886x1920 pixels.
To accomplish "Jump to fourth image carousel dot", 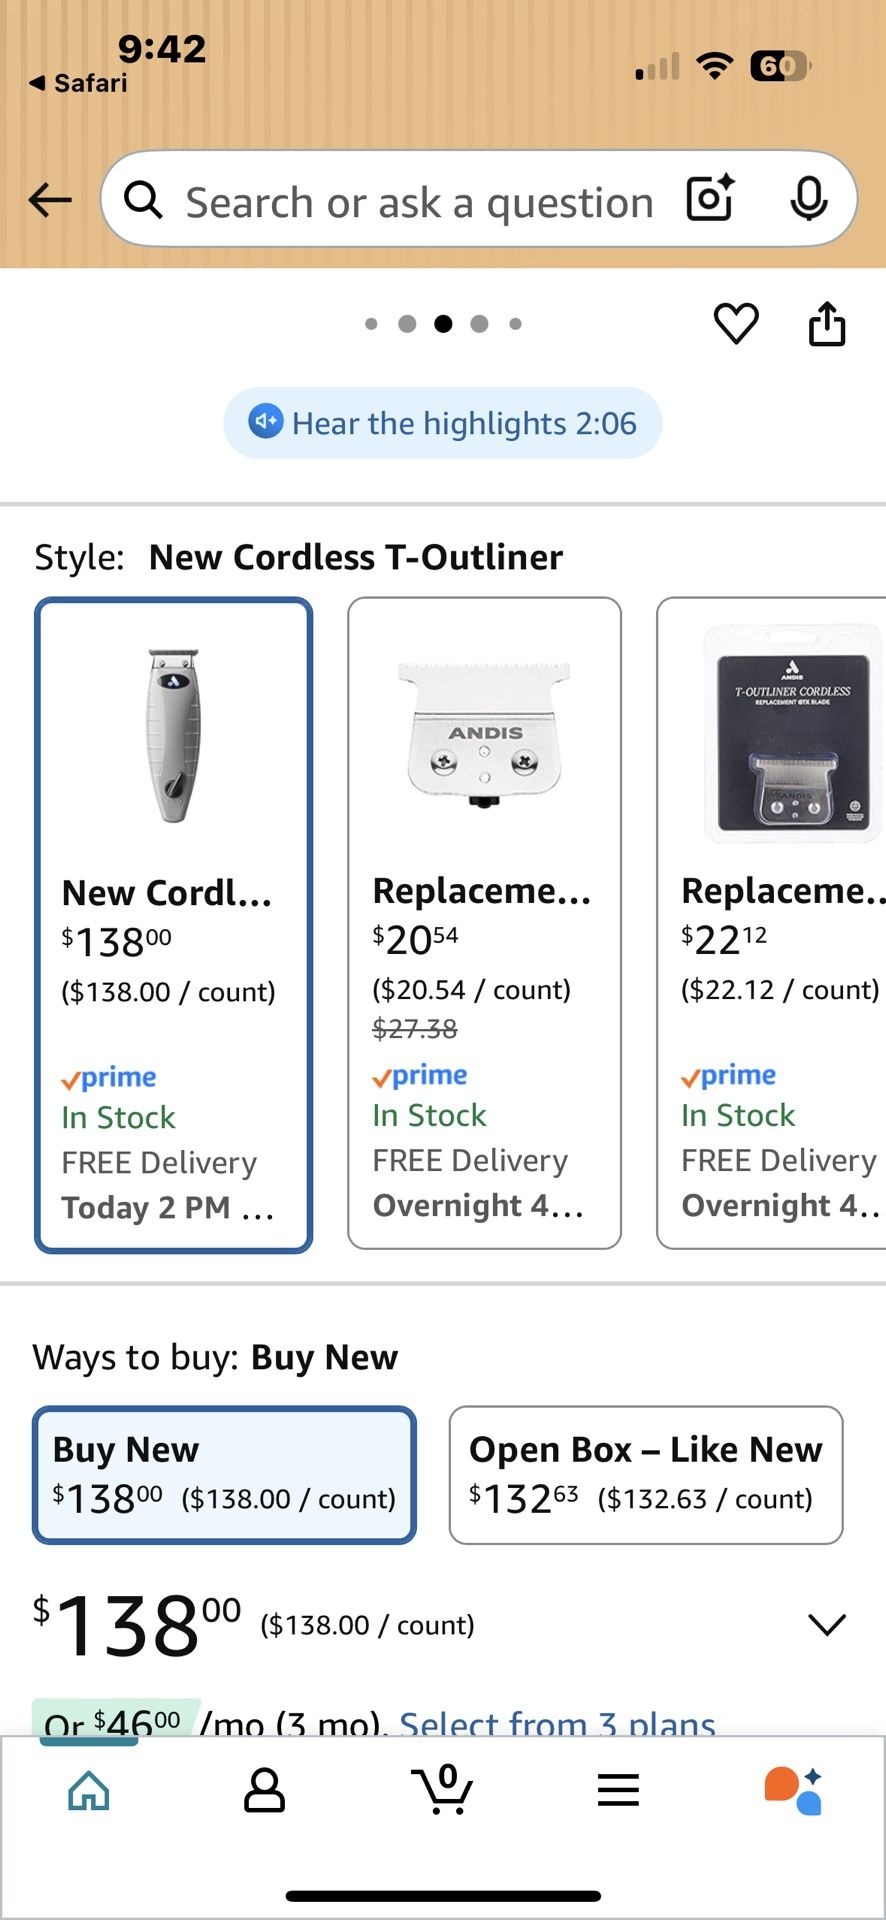I will (479, 324).
